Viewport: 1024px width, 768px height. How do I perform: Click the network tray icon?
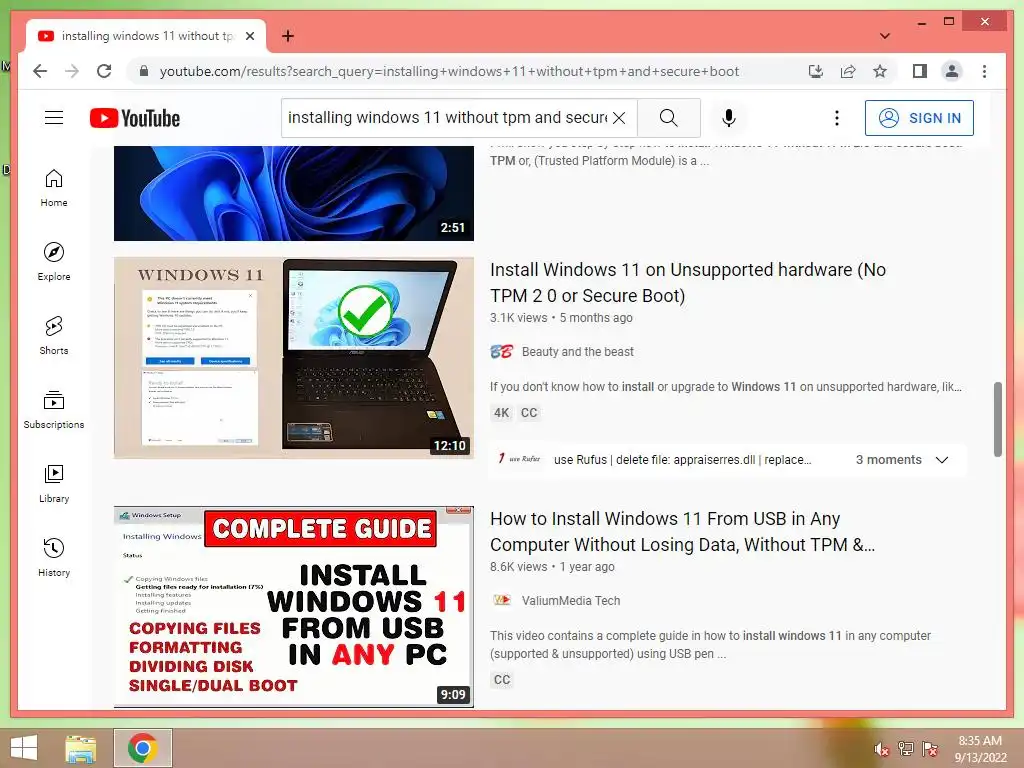tap(906, 749)
